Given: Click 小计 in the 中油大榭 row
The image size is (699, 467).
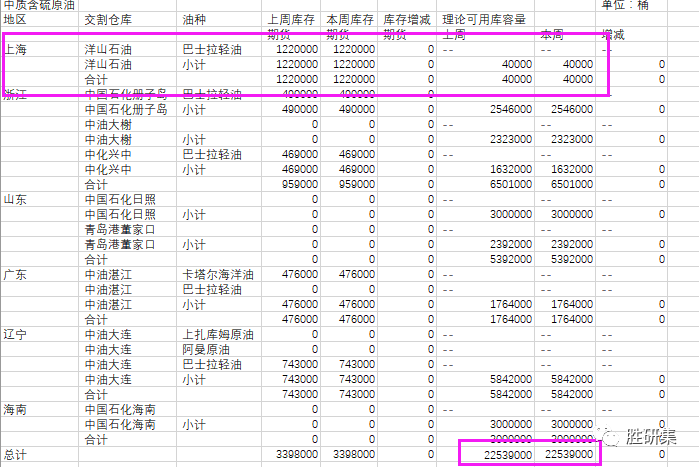Looking at the screenshot, I should [194, 139].
